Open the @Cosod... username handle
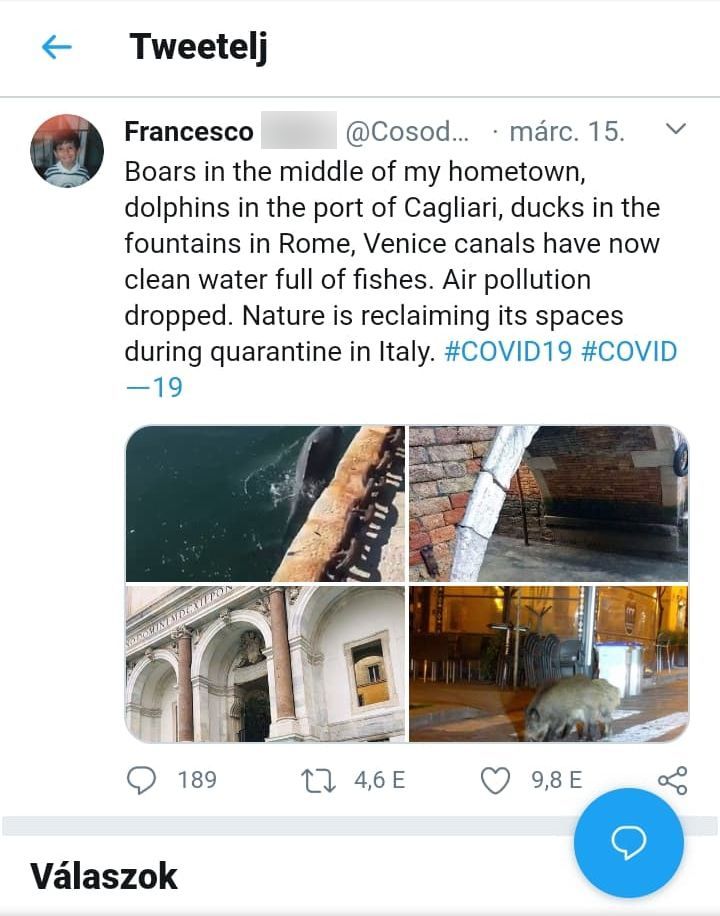Screen dimensions: 720x916 coord(407,131)
